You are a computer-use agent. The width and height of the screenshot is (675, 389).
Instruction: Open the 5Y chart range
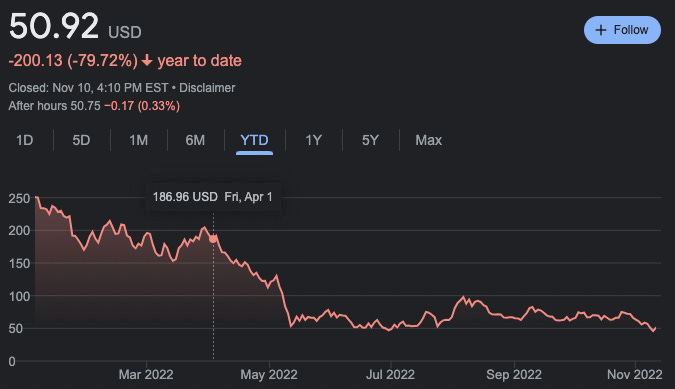pos(370,140)
